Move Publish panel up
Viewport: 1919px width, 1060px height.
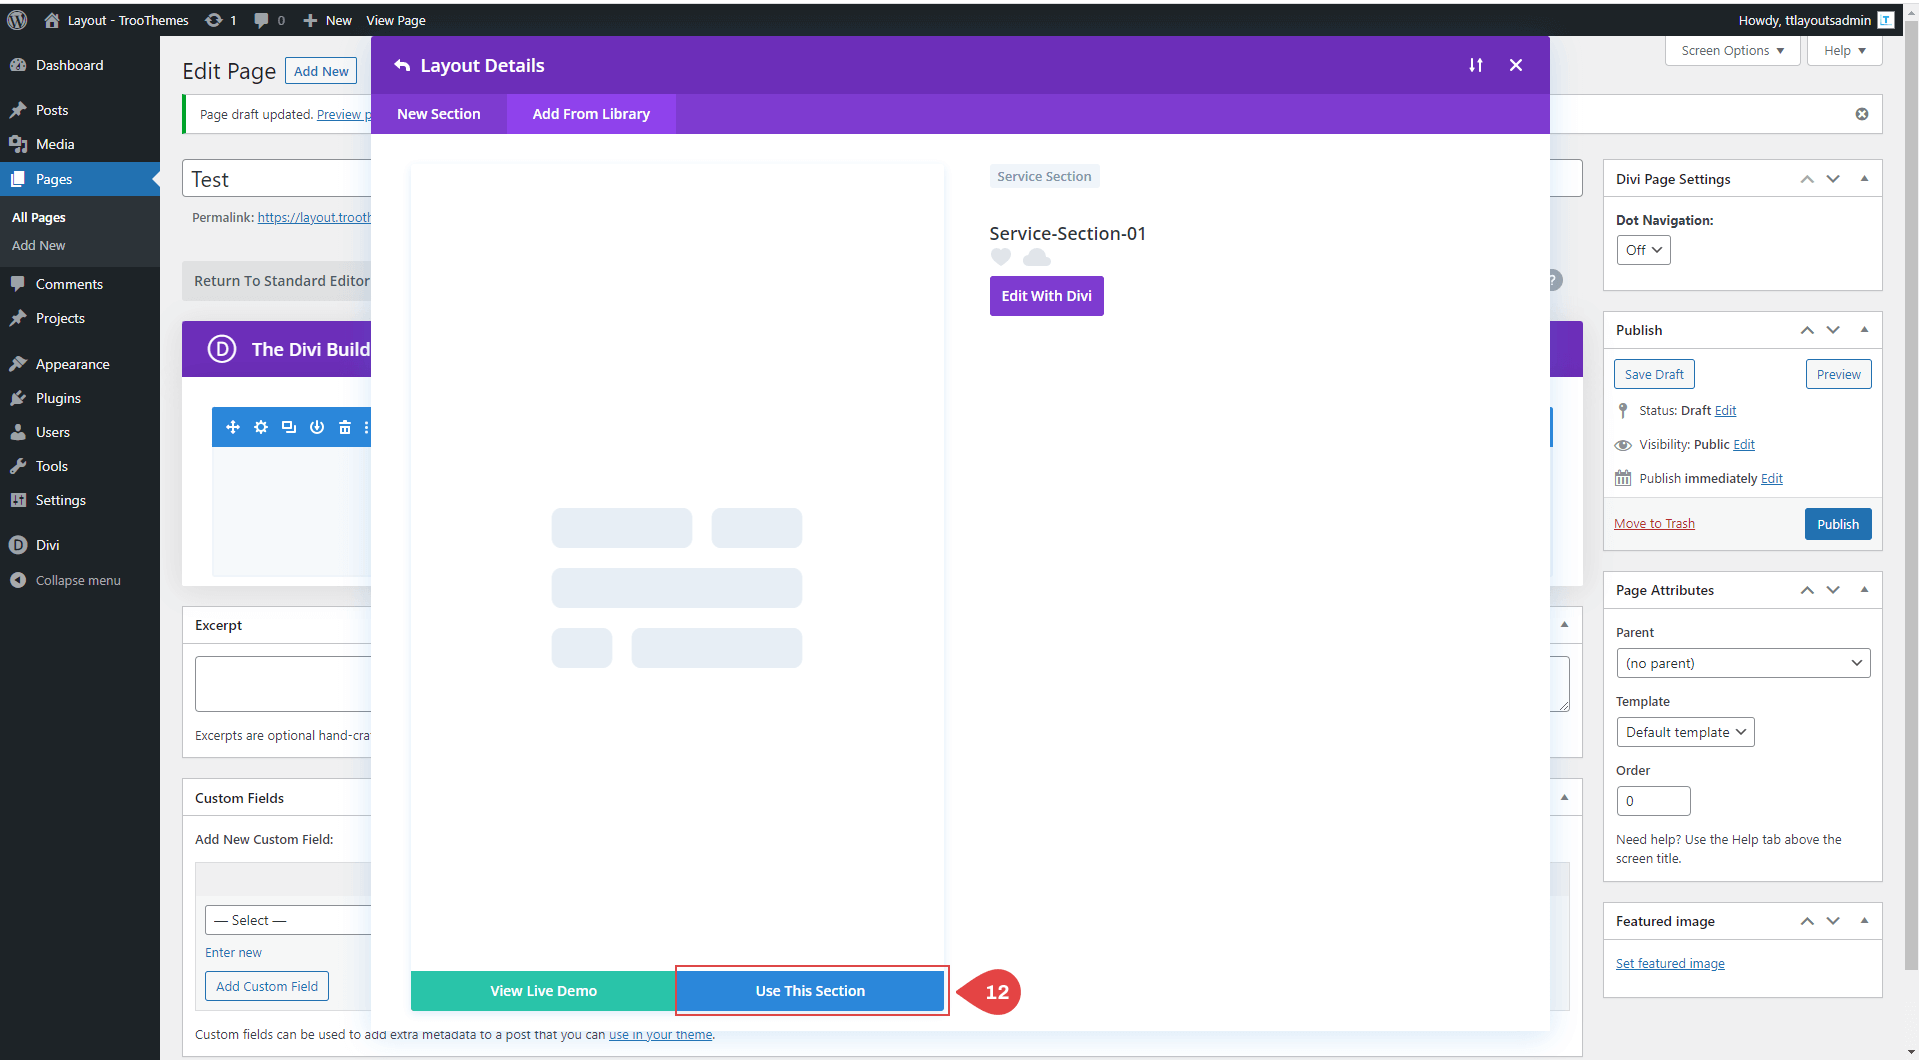[1807, 330]
